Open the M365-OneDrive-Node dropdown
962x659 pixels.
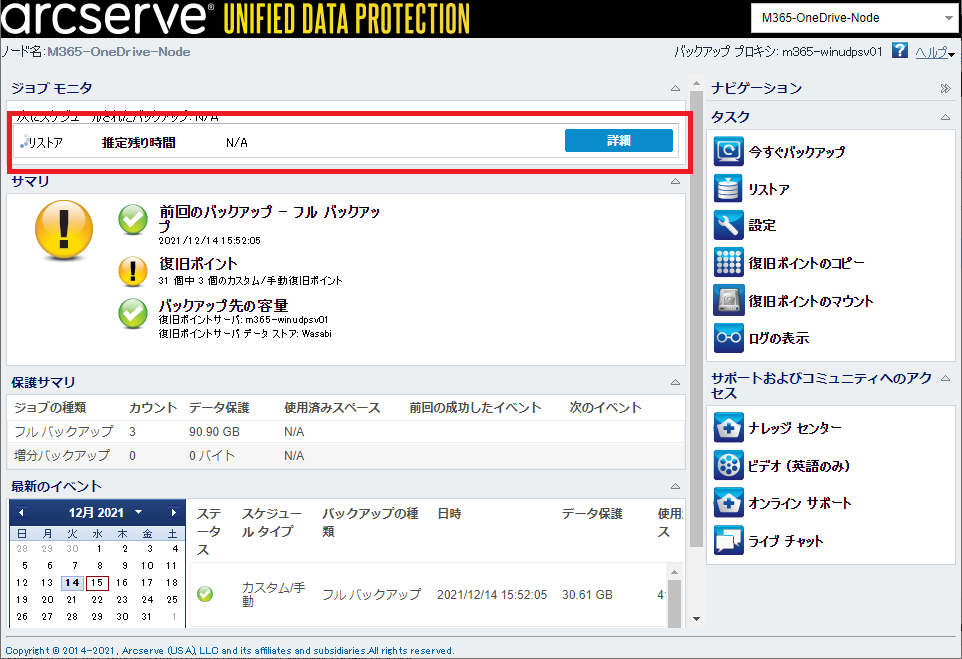(853, 18)
